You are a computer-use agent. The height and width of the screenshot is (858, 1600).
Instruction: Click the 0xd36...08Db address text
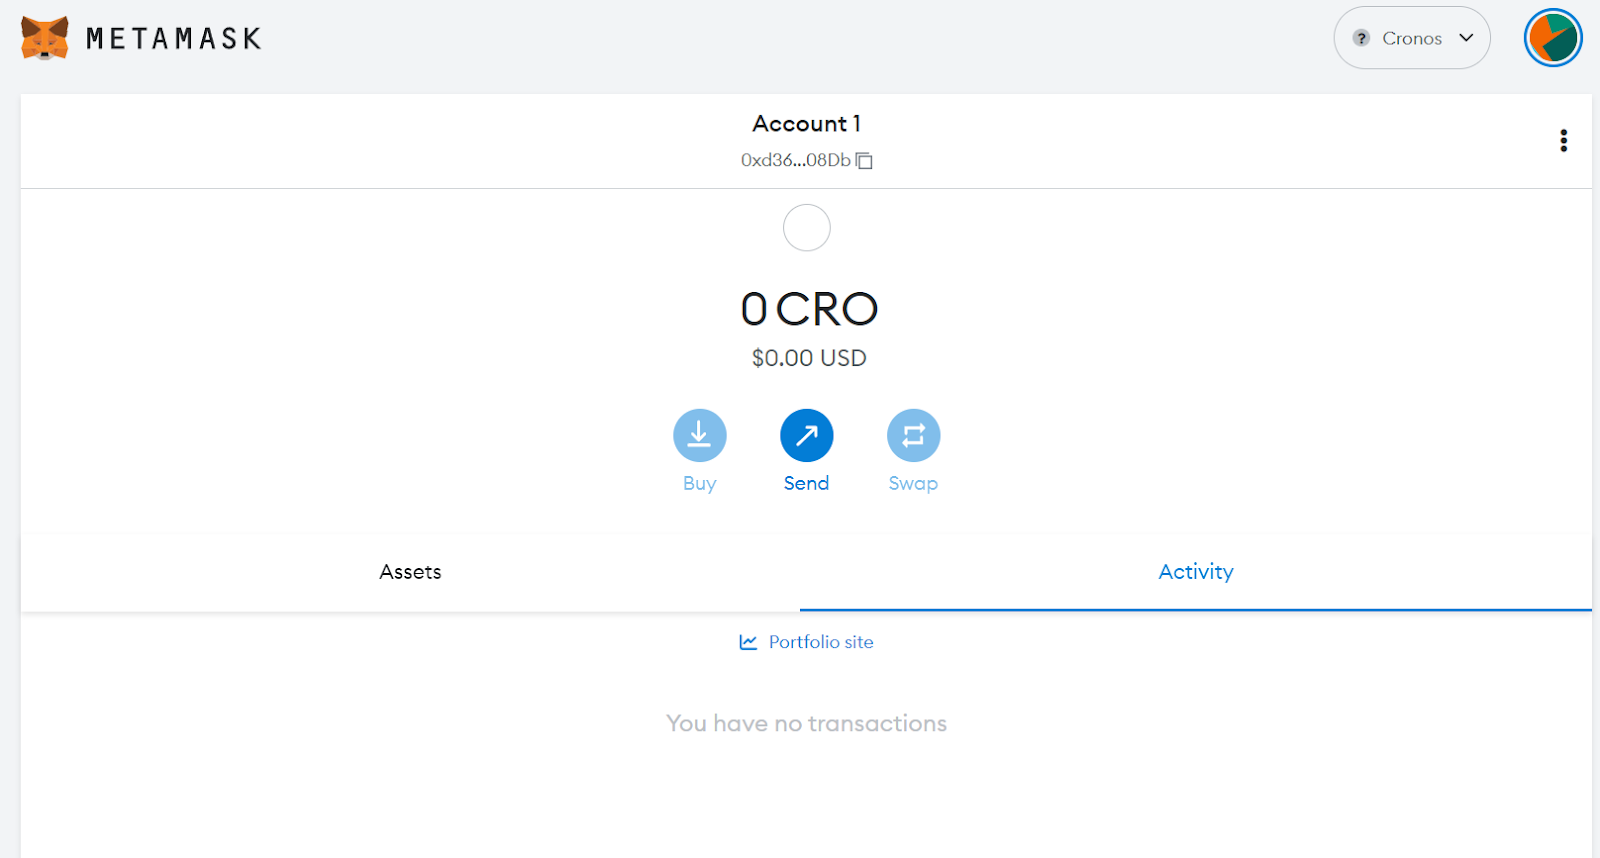pos(796,160)
